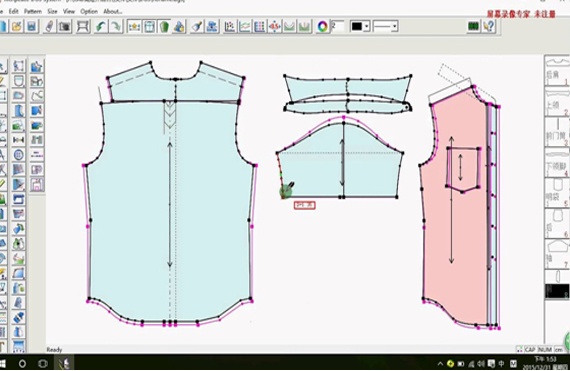Select the 上领 piece thumbnail
The height and width of the screenshot is (371, 570).
tap(558, 102)
